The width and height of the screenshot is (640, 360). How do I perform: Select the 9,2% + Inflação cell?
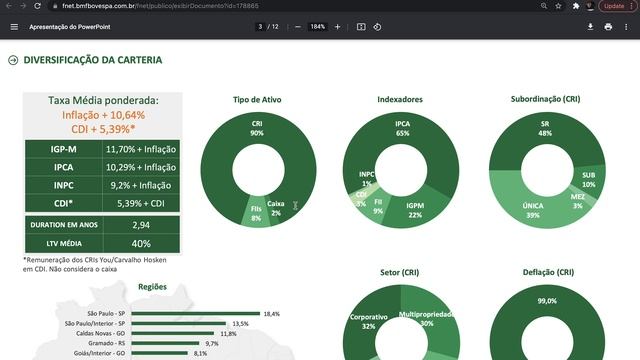tap(141, 185)
